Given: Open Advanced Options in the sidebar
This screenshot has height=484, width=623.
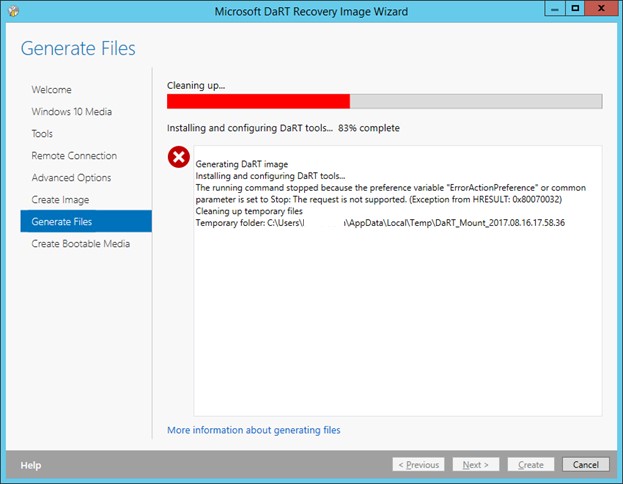Looking at the screenshot, I should 71,178.
